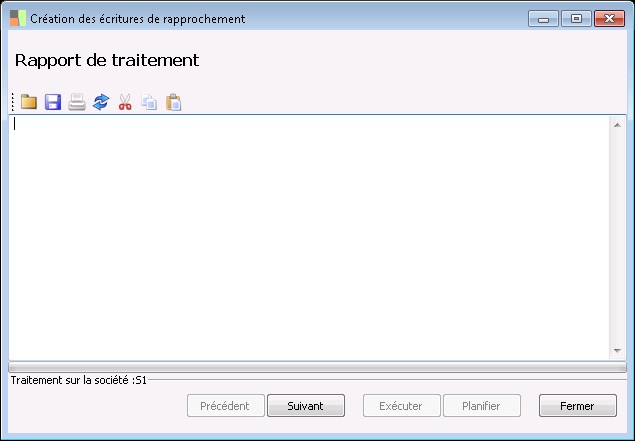Click the scrollbar up arrow in report
This screenshot has width=635, height=441.
click(x=617, y=125)
